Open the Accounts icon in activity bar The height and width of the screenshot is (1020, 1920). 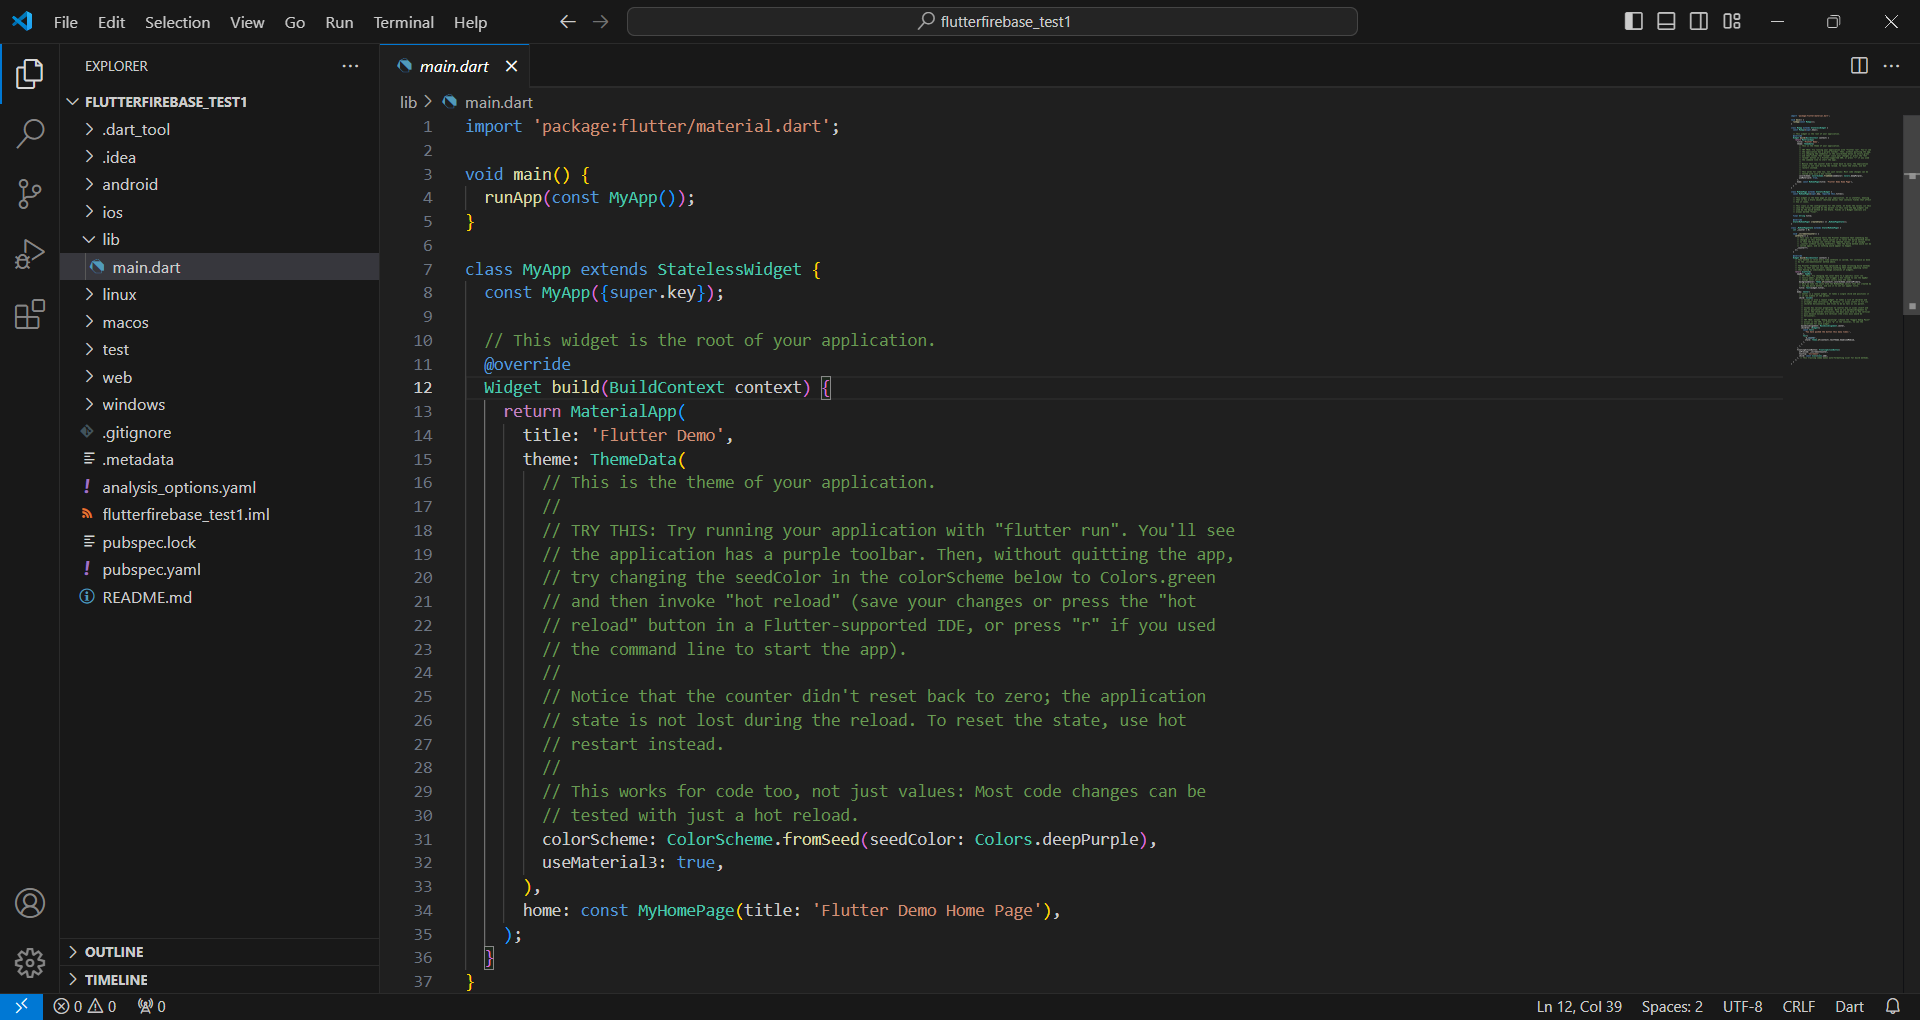pyautogui.click(x=30, y=903)
